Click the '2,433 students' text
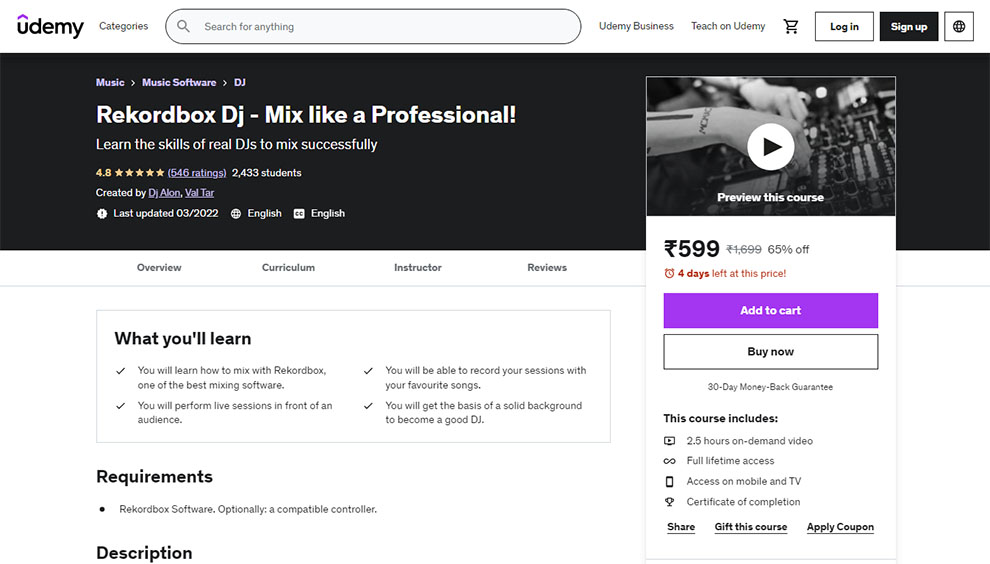Viewport: 990px width, 564px height. (x=266, y=172)
